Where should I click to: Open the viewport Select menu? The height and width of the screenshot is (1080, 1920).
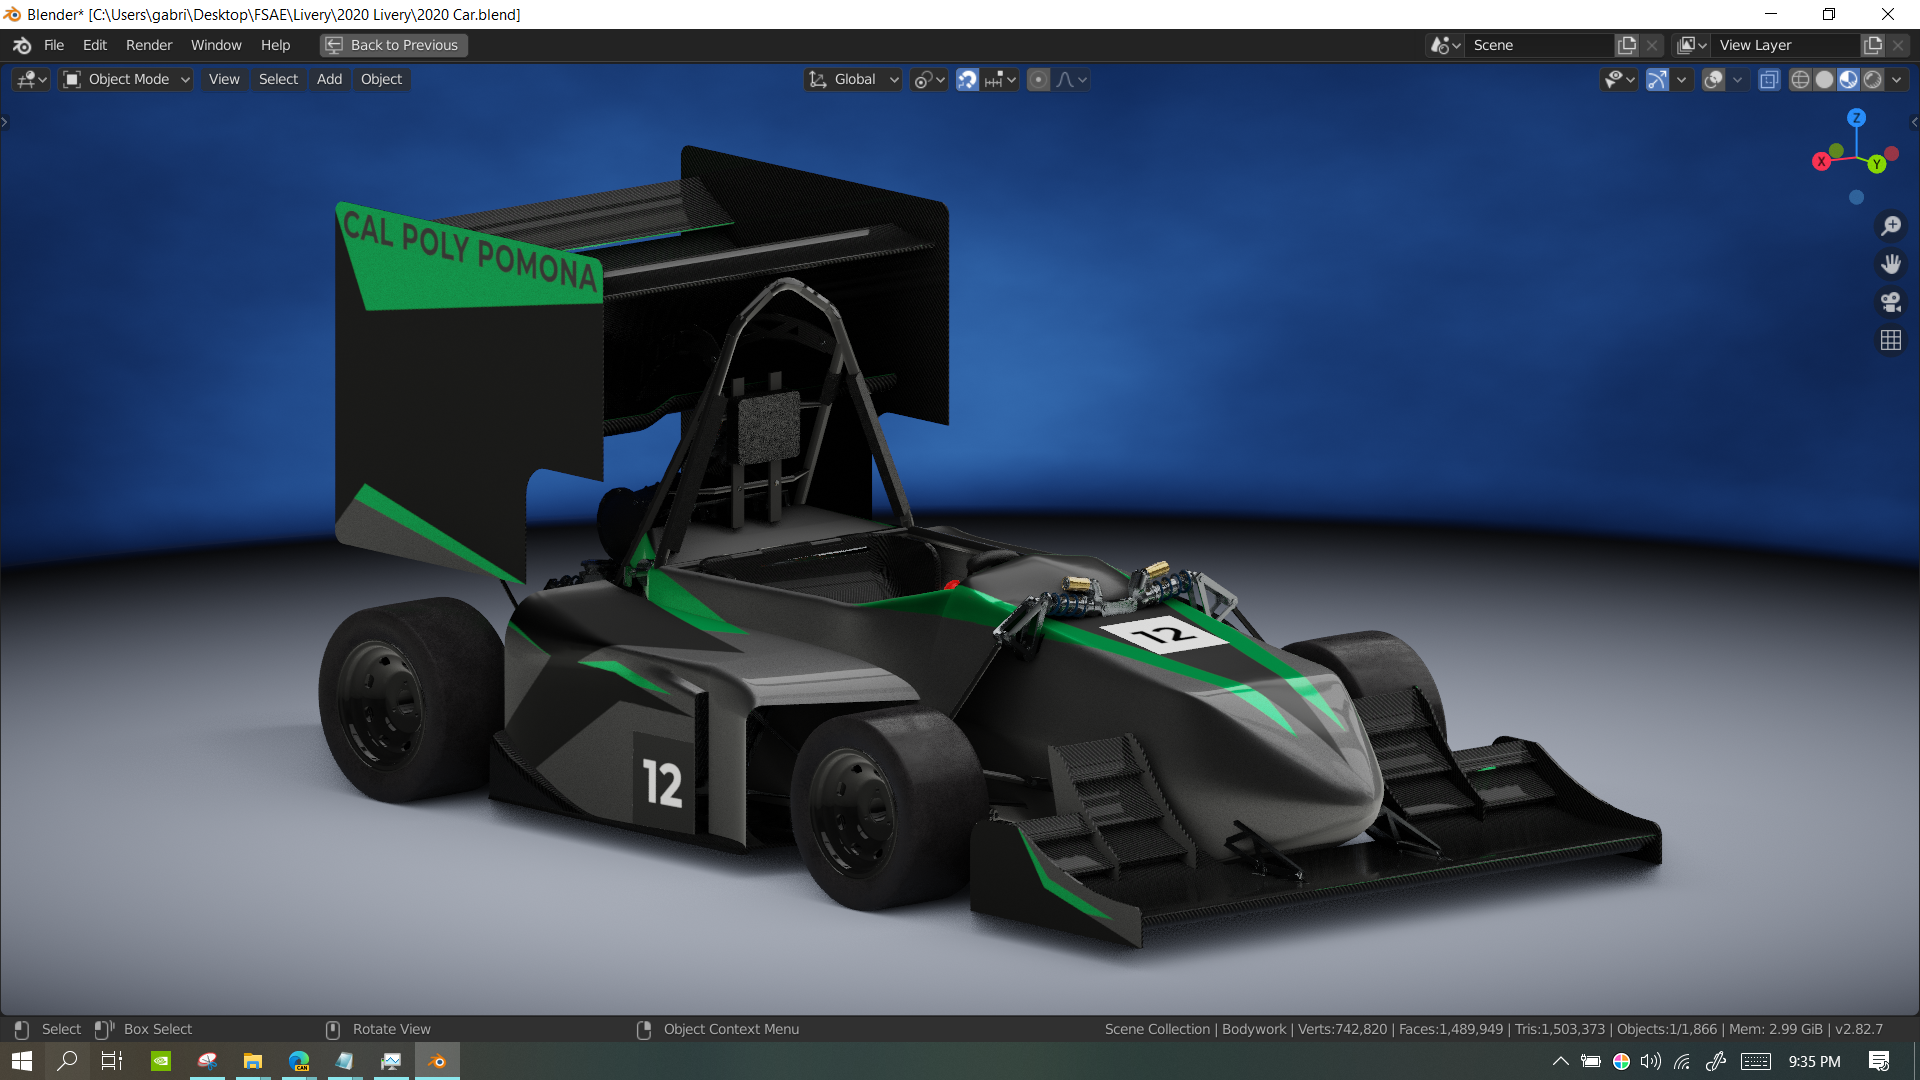coord(278,79)
